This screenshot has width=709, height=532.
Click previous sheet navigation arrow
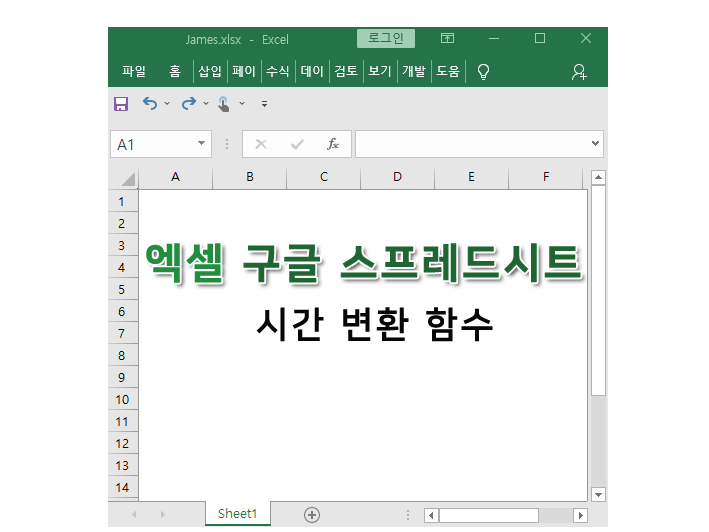(x=134, y=514)
